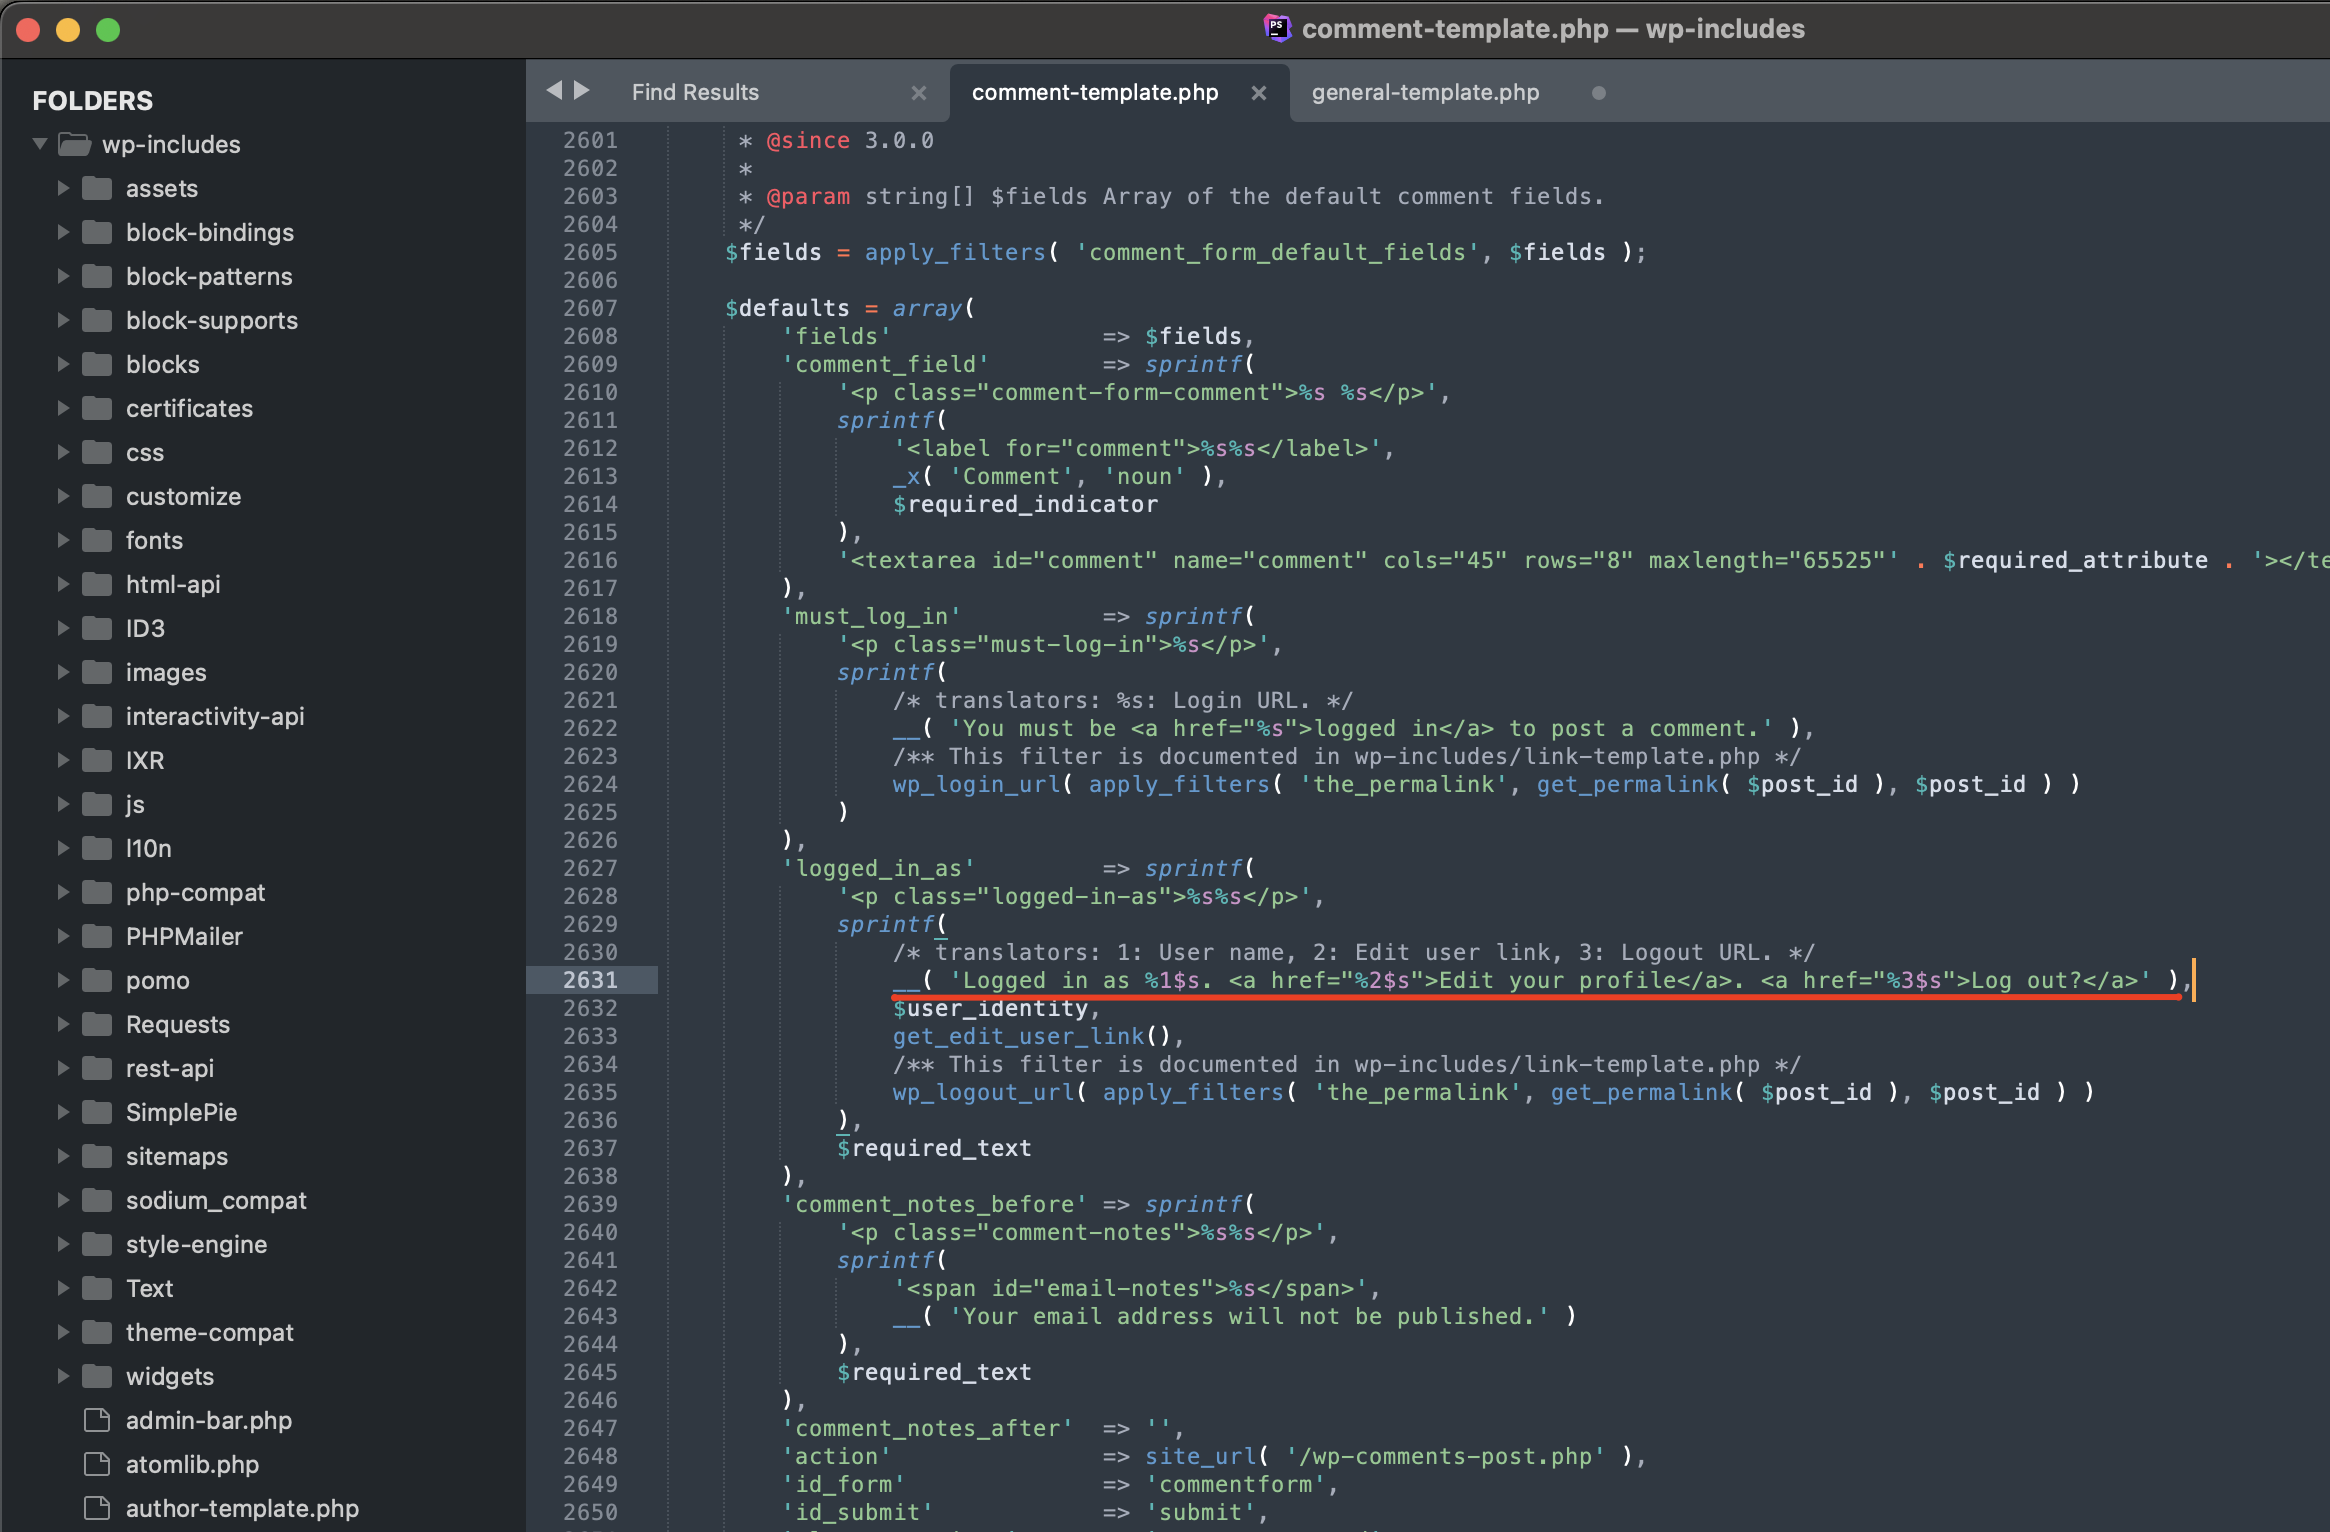Click the rest-api folder icon
The width and height of the screenshot is (2330, 1532).
point(97,1068)
